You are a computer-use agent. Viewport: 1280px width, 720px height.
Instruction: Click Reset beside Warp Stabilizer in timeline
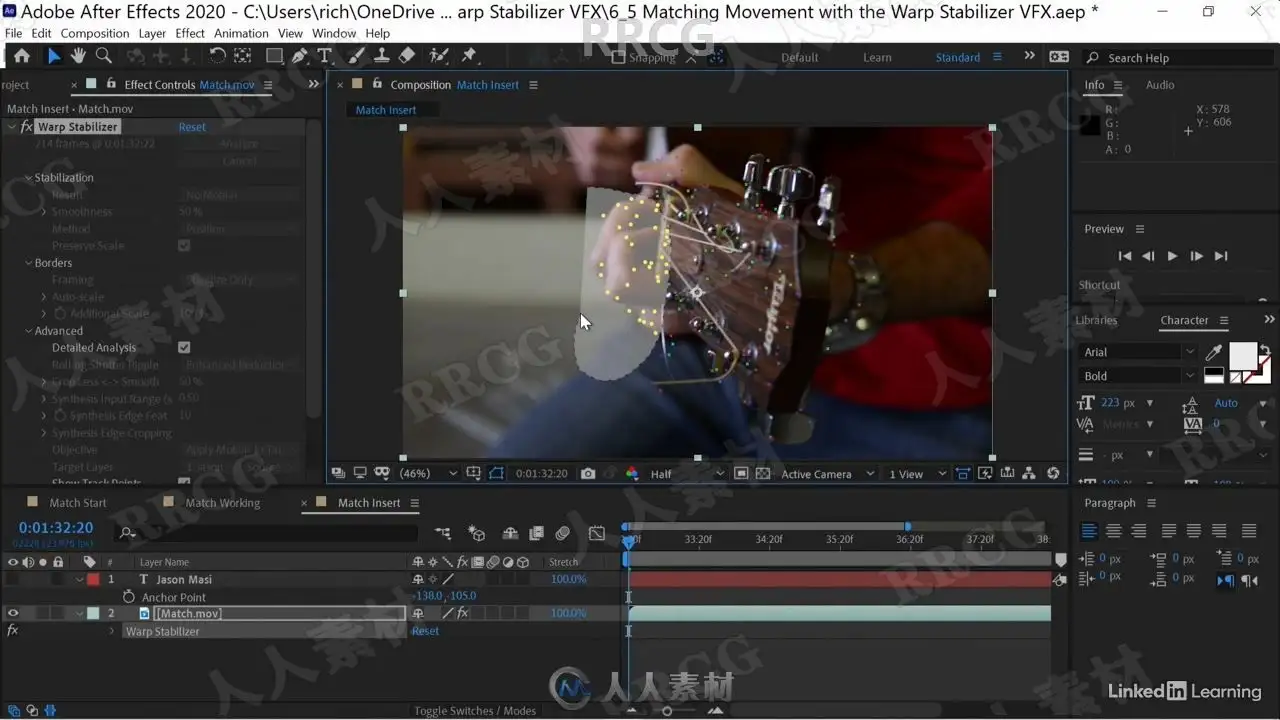[x=425, y=631]
